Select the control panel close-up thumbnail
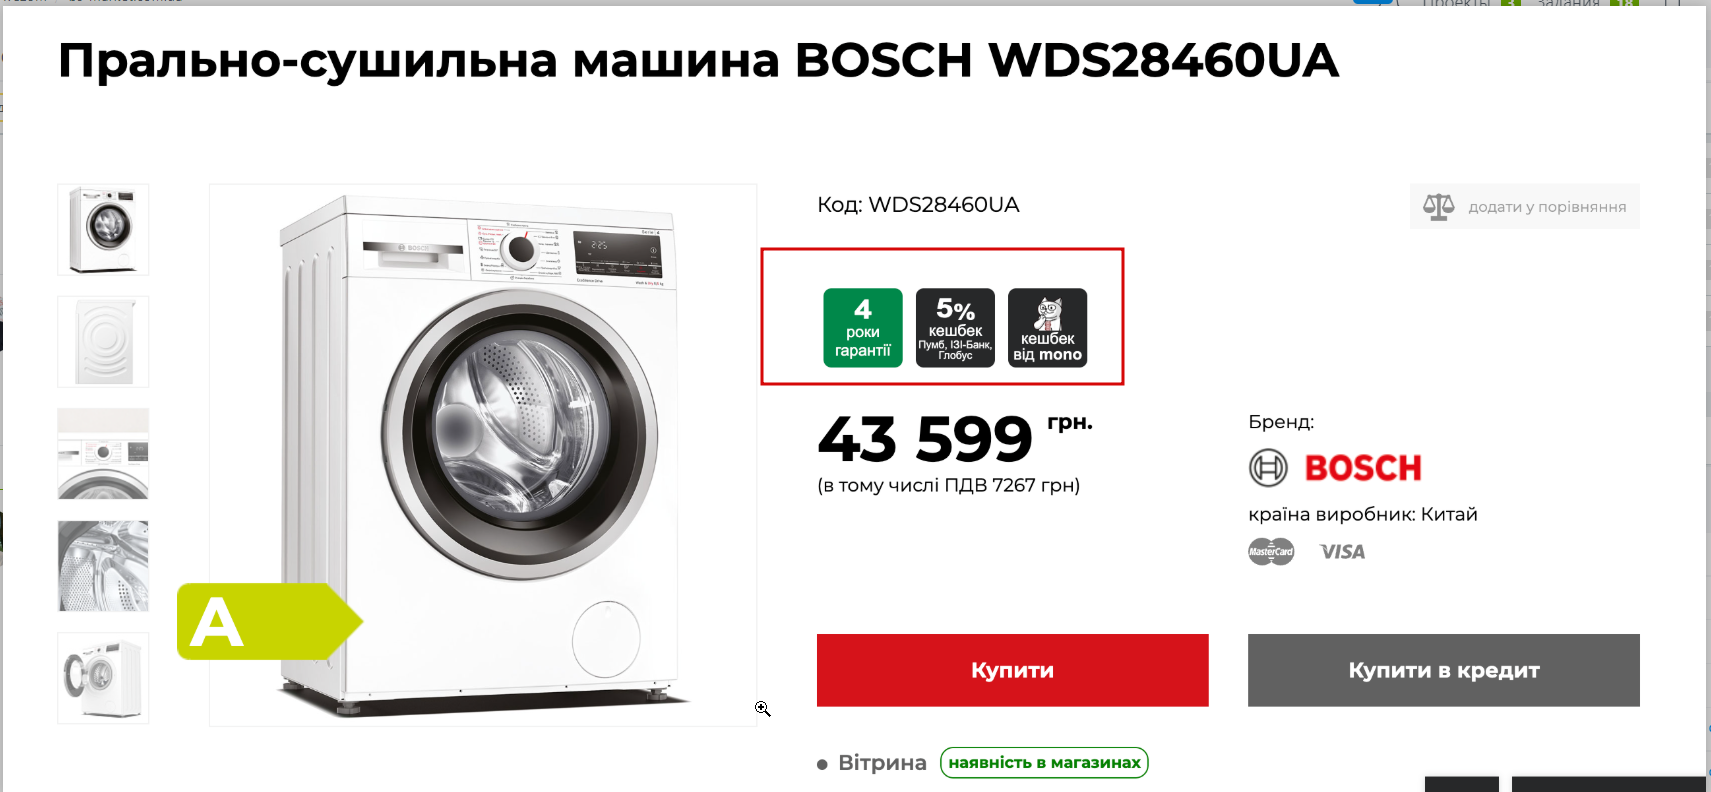The height and width of the screenshot is (792, 1711). 103,453
